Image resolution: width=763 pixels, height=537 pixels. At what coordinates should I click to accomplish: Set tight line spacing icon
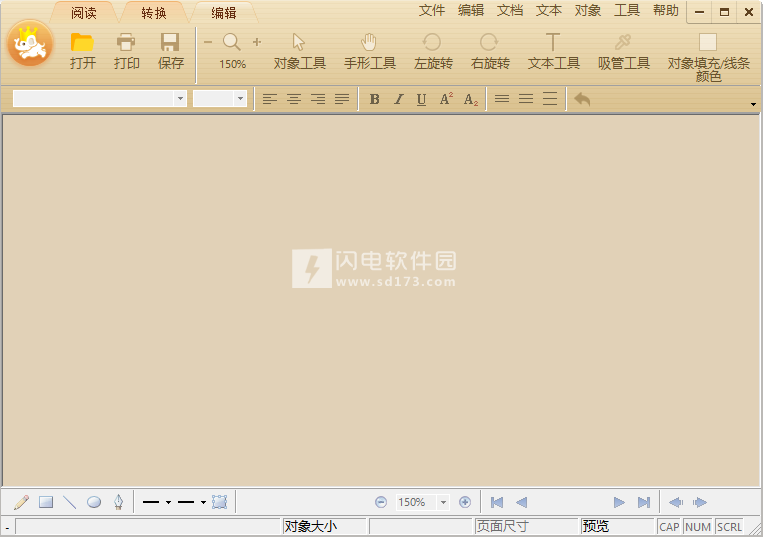pos(502,99)
